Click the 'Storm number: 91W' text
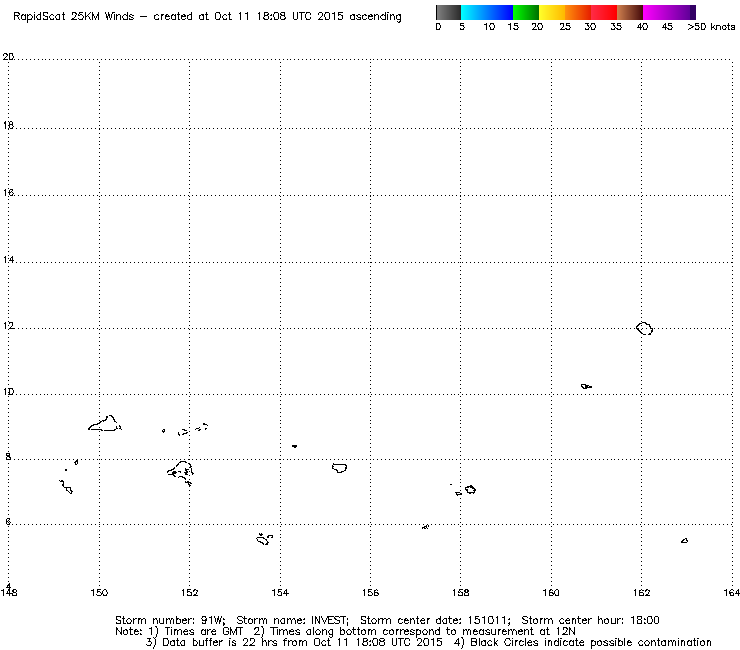740x650 pixels. (170, 620)
